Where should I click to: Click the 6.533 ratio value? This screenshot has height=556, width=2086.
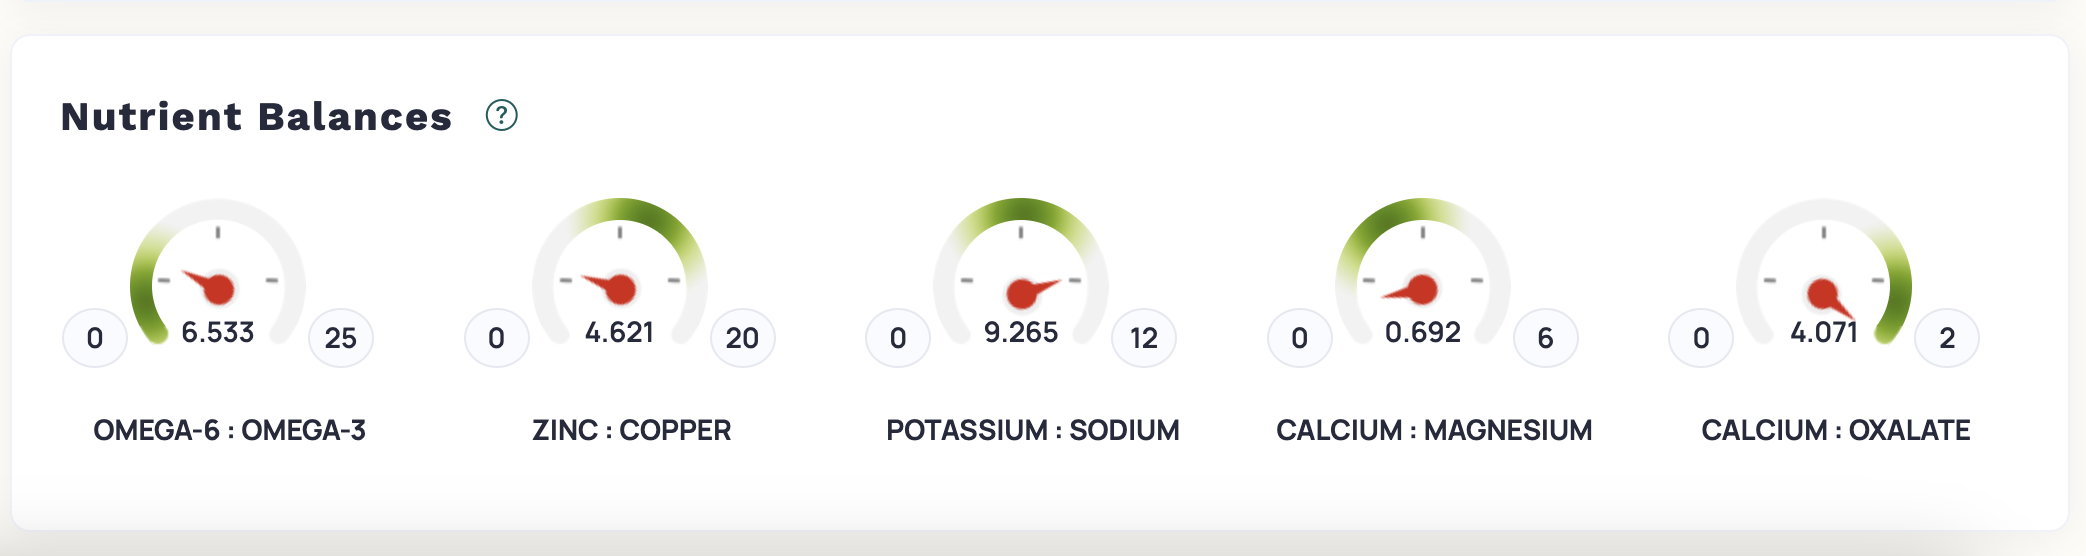click(218, 332)
